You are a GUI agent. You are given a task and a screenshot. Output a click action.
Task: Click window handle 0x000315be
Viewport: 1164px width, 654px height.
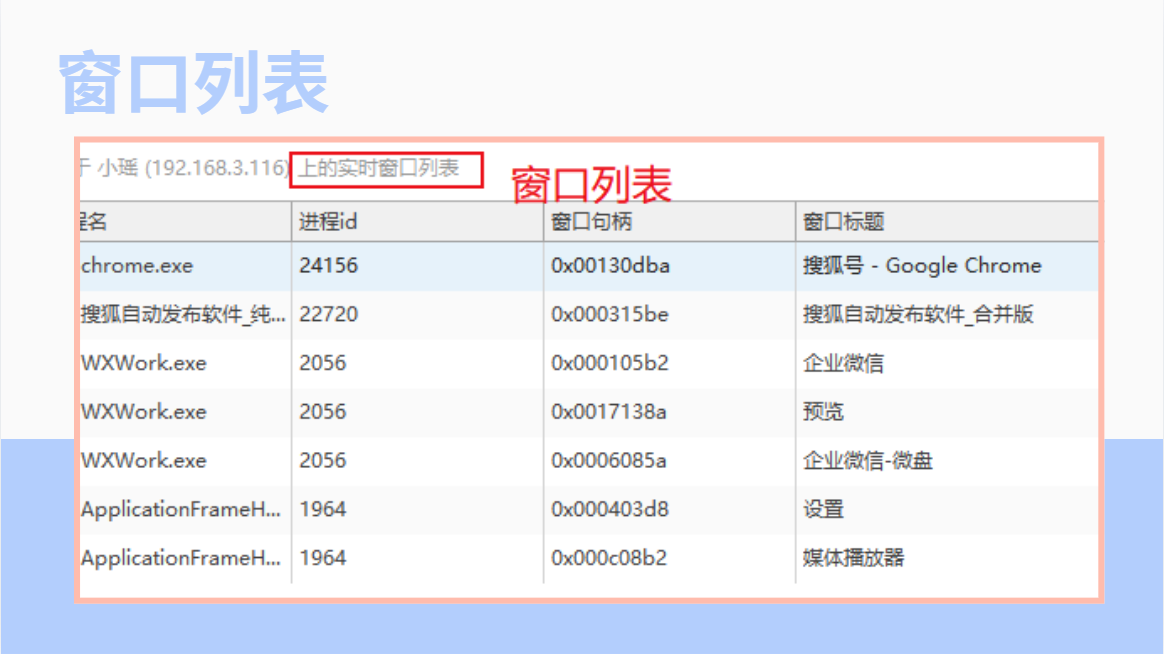pyautogui.click(x=609, y=315)
